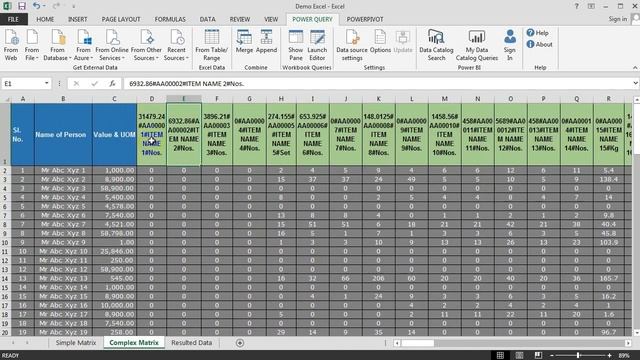Switch to the INSERT tab
The height and width of the screenshot is (360, 640).
coord(78,19)
